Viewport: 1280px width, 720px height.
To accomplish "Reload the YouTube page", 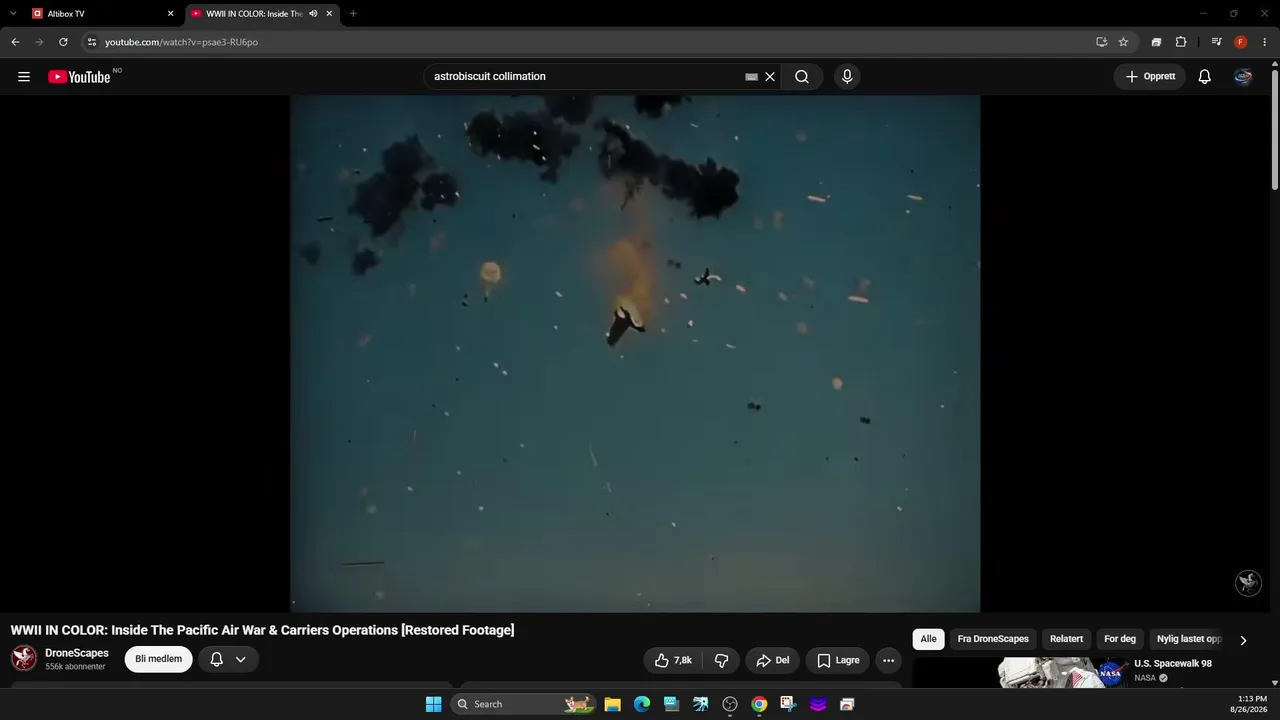I will (63, 42).
